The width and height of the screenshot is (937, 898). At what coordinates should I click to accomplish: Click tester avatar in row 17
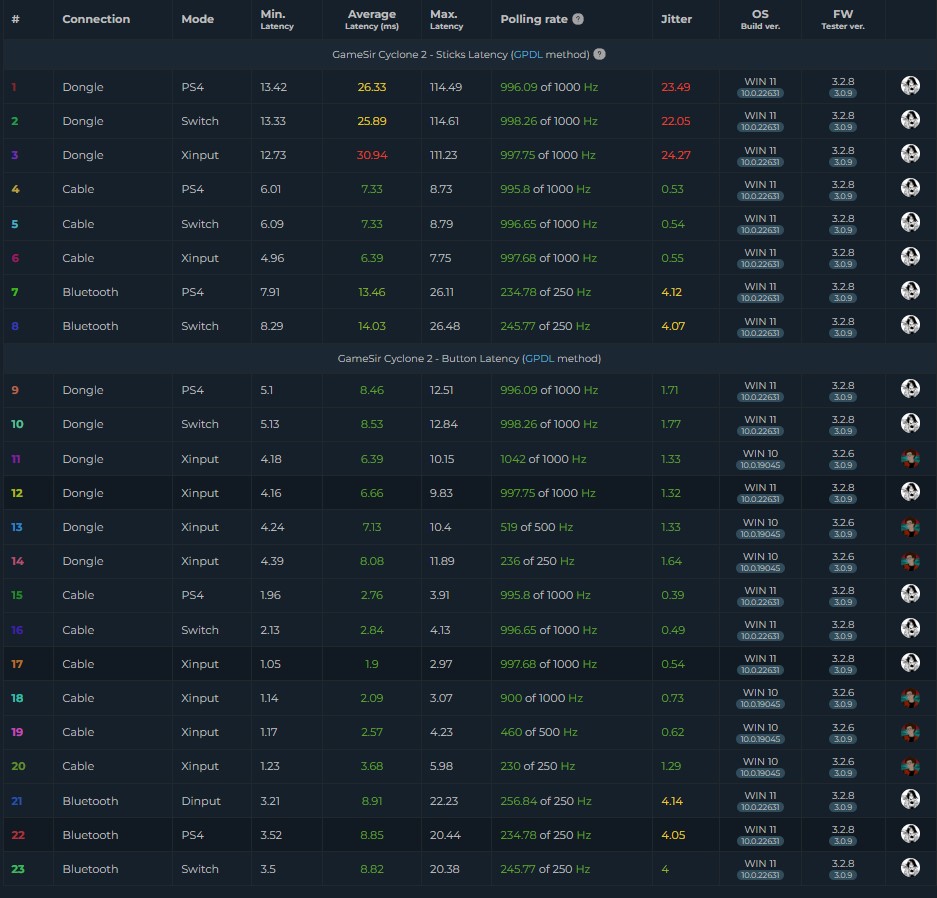910,662
